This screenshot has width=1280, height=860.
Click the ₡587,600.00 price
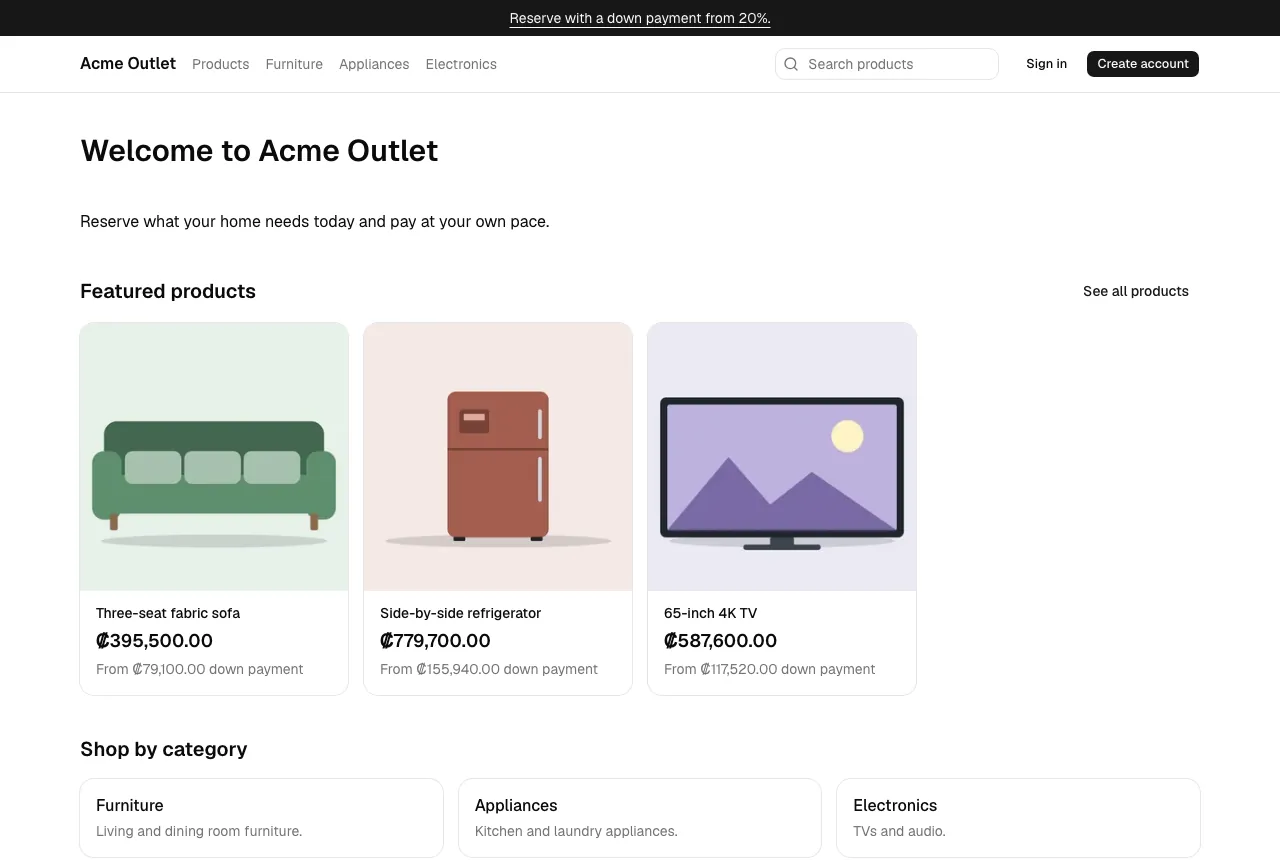(720, 641)
